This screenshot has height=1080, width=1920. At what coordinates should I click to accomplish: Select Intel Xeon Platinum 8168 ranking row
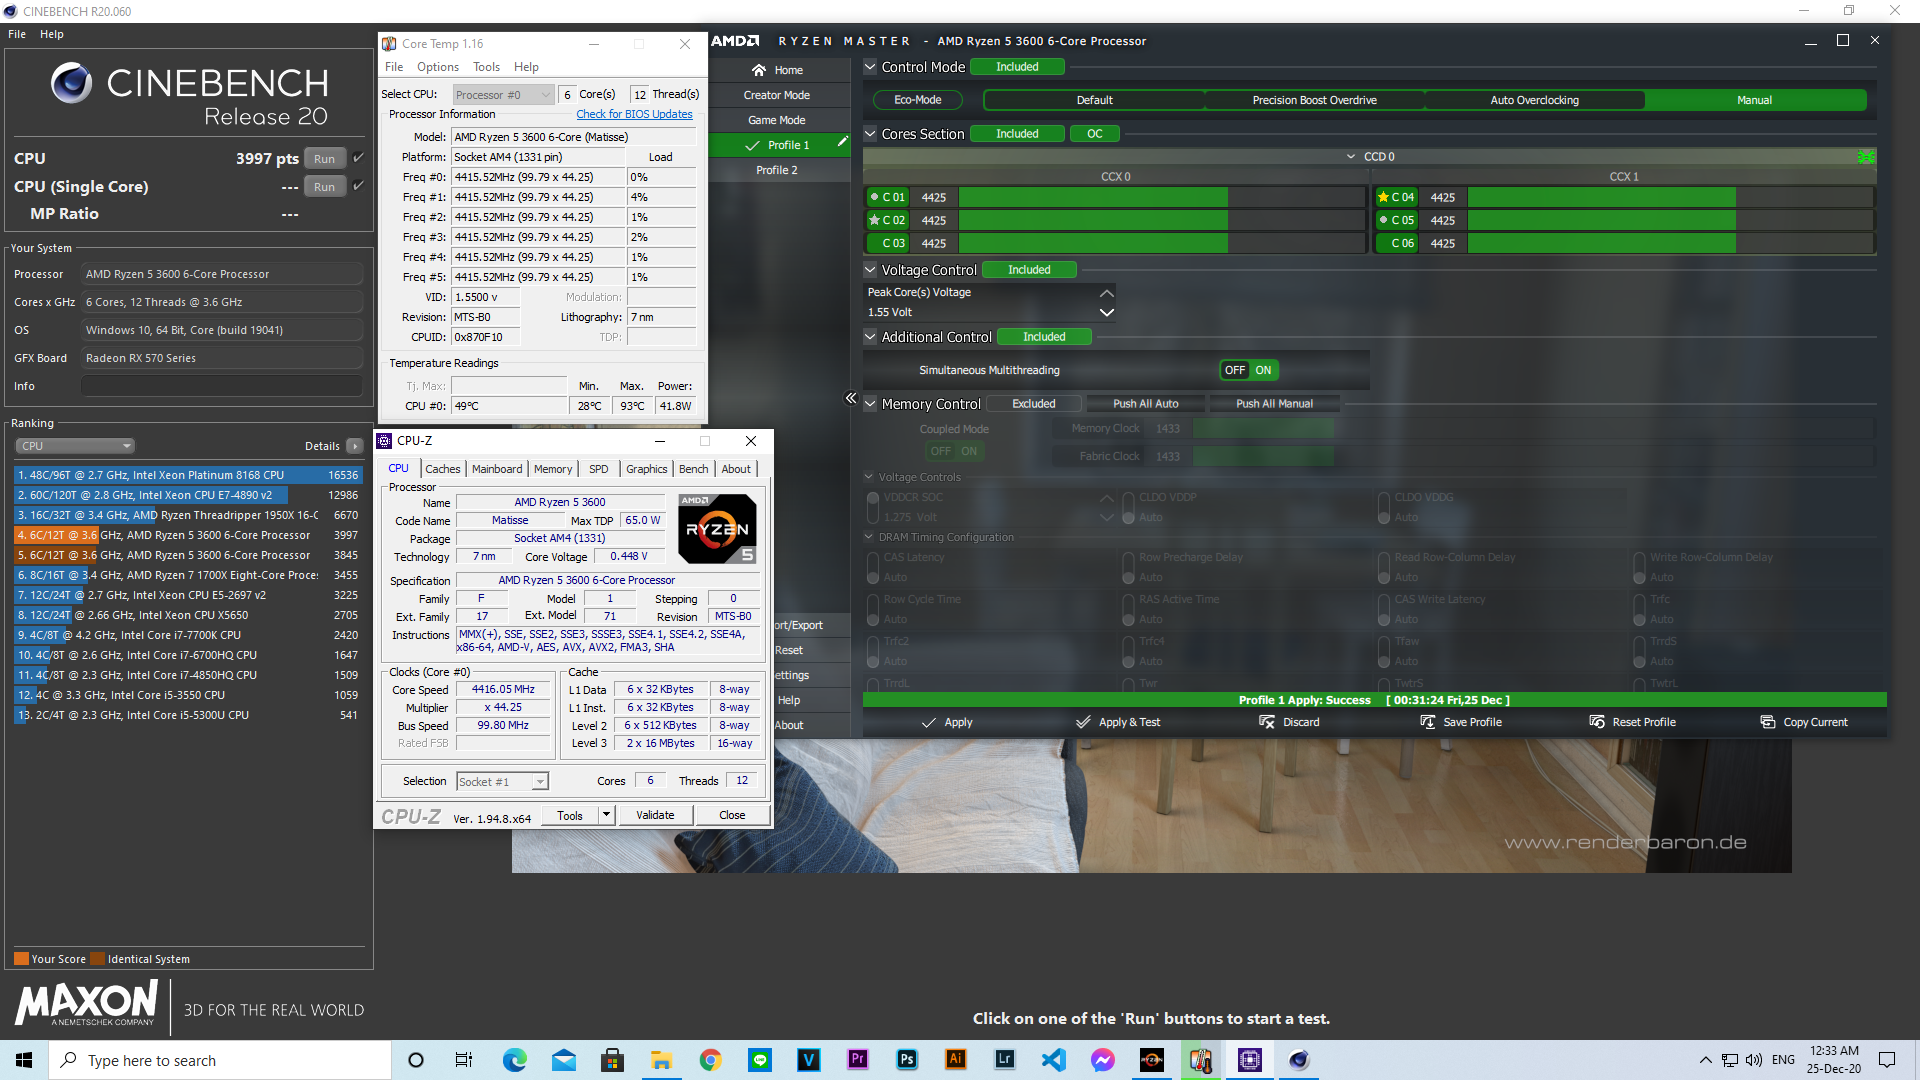coord(188,475)
